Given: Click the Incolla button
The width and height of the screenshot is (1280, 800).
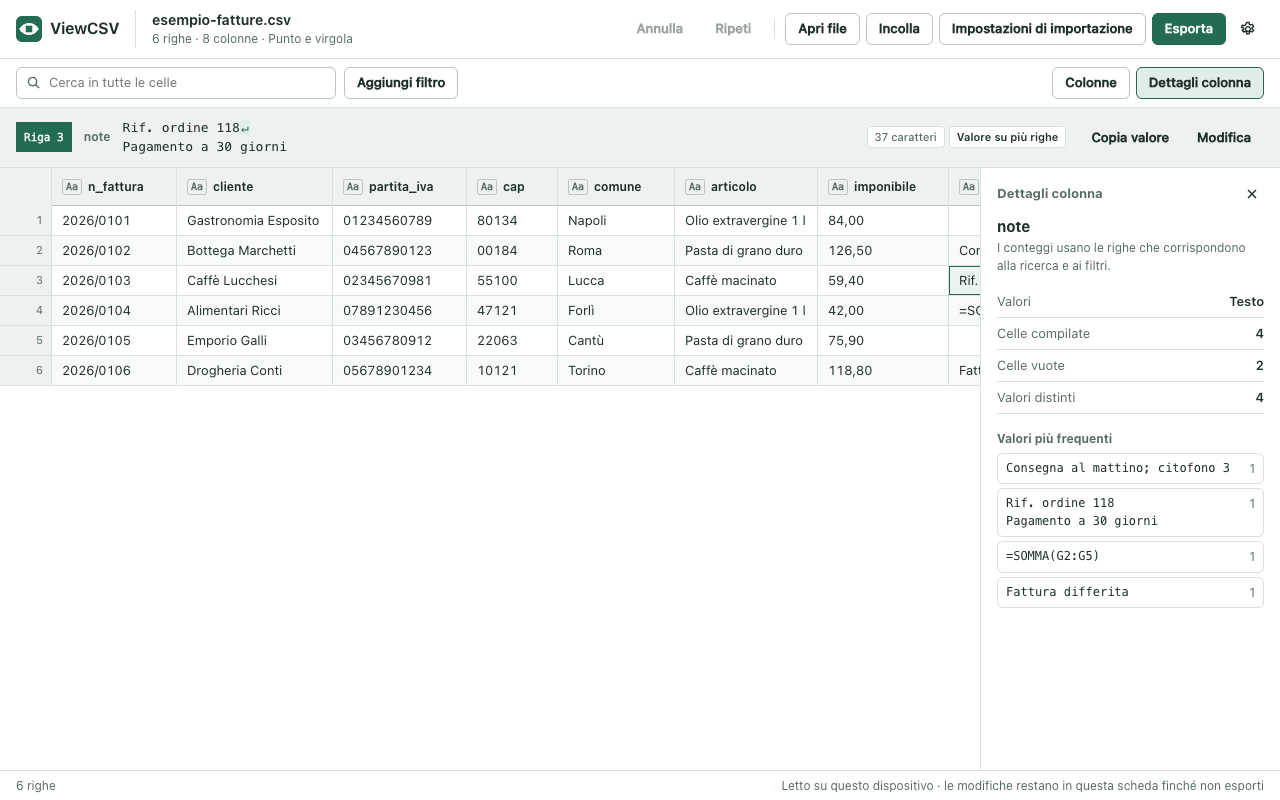Looking at the screenshot, I should click(x=899, y=29).
